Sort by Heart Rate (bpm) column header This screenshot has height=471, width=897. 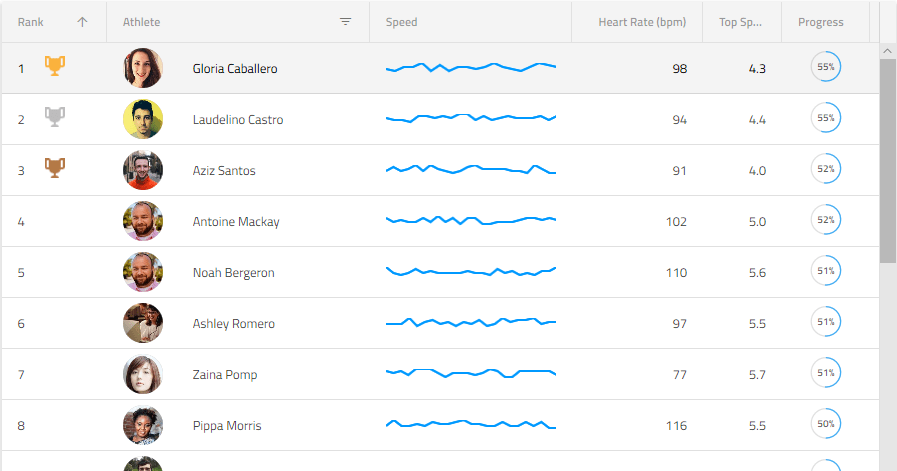click(x=641, y=22)
